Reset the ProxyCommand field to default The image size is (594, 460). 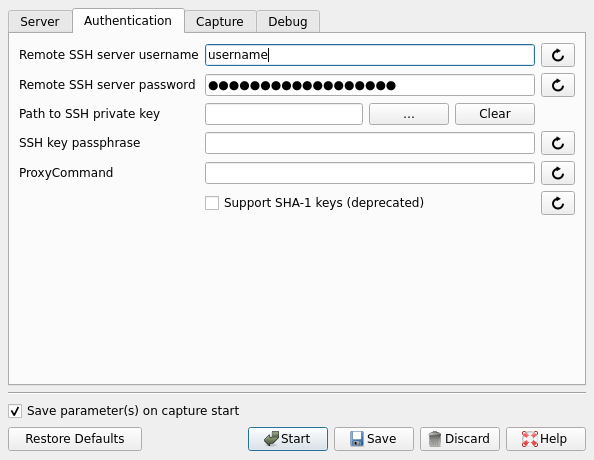tap(558, 173)
